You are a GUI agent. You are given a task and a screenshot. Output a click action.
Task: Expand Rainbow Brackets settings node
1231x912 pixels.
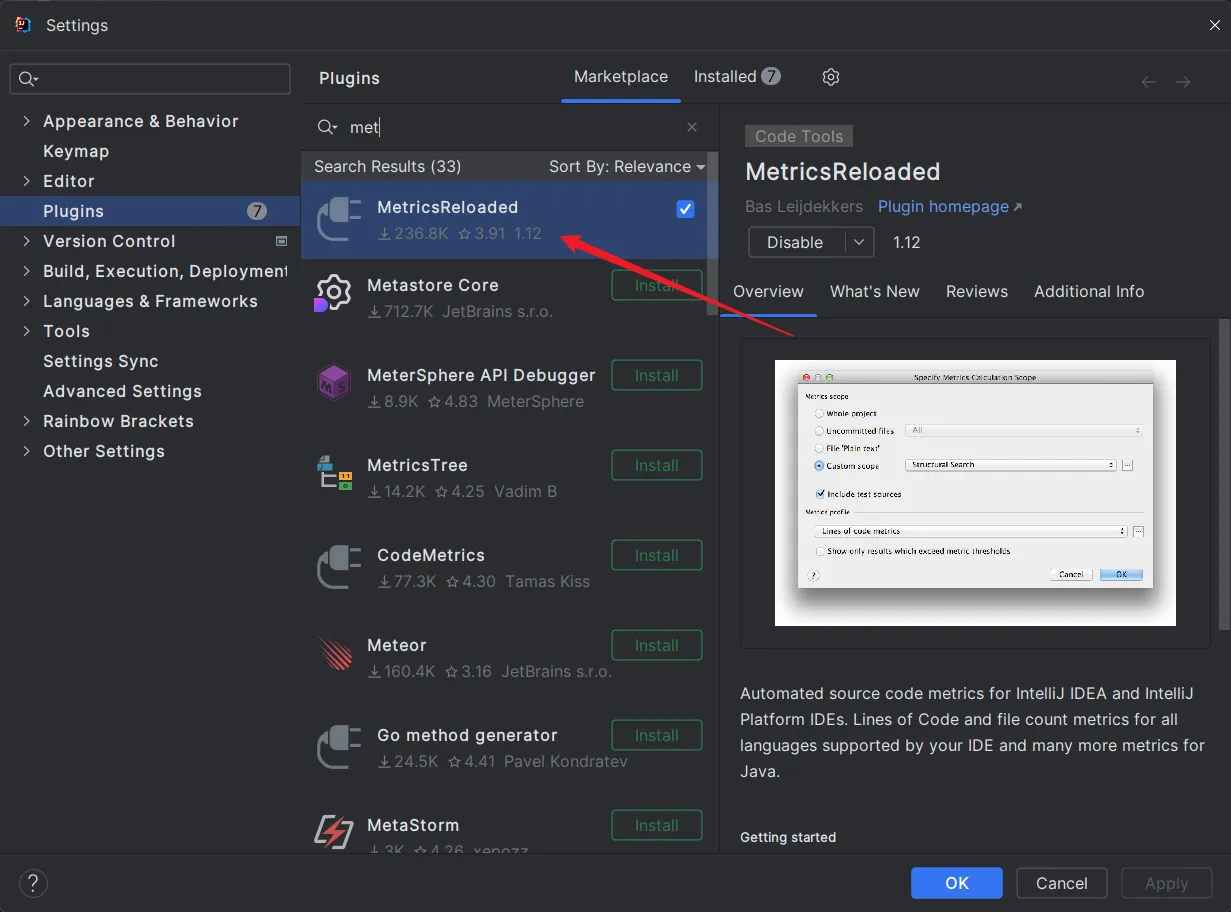tap(26, 421)
